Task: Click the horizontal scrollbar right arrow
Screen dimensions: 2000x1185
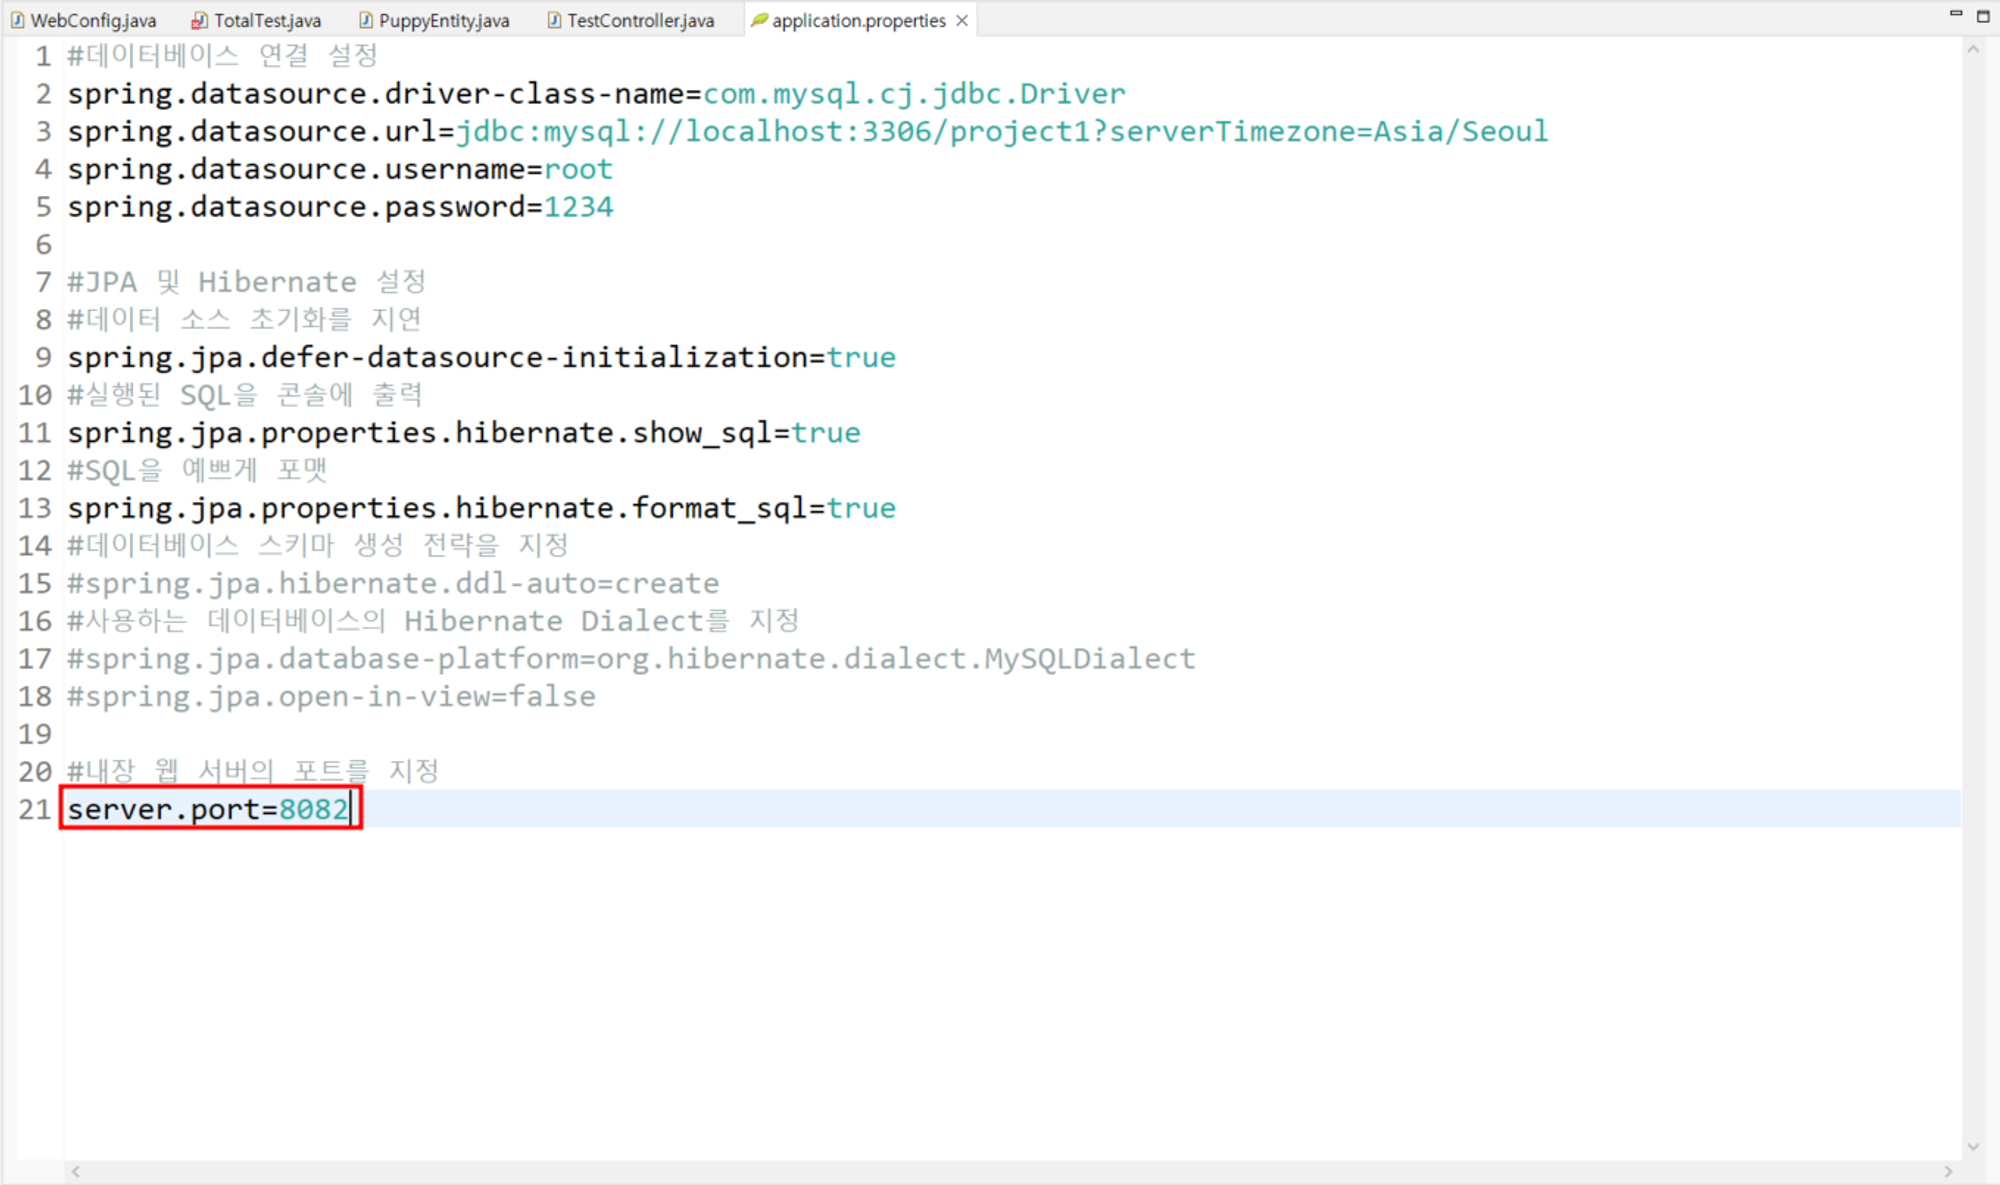Action: [1948, 1171]
